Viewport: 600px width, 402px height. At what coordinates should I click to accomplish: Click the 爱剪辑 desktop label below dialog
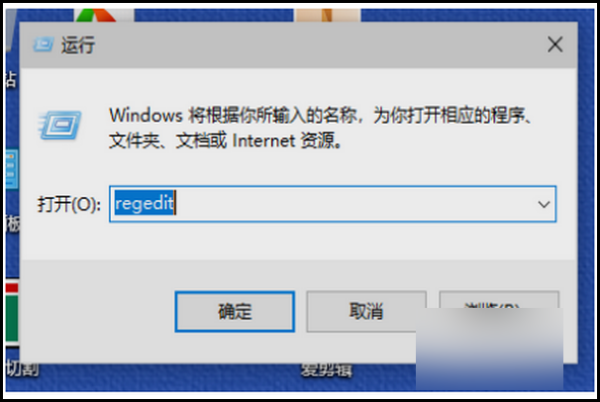click(326, 370)
